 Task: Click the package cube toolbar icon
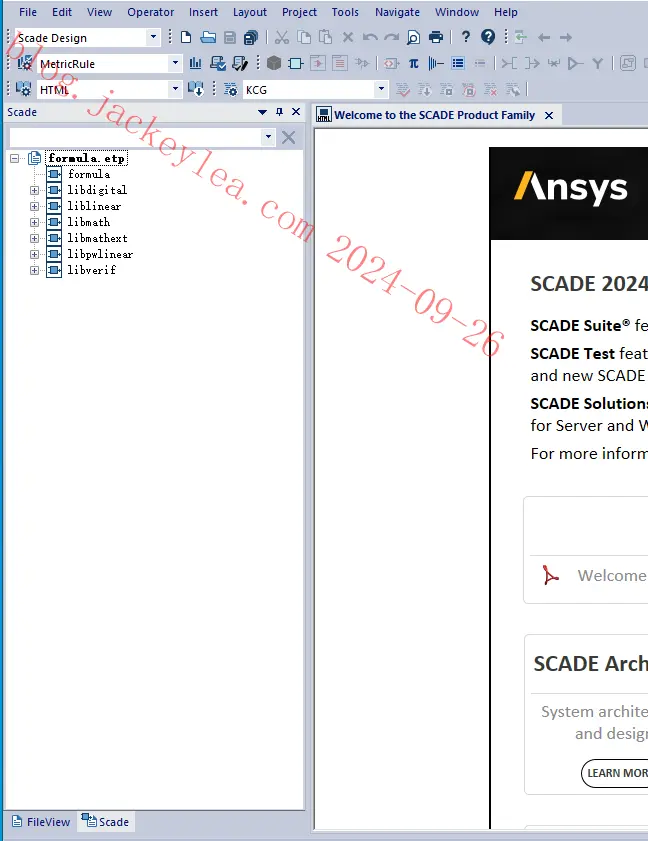coord(274,63)
